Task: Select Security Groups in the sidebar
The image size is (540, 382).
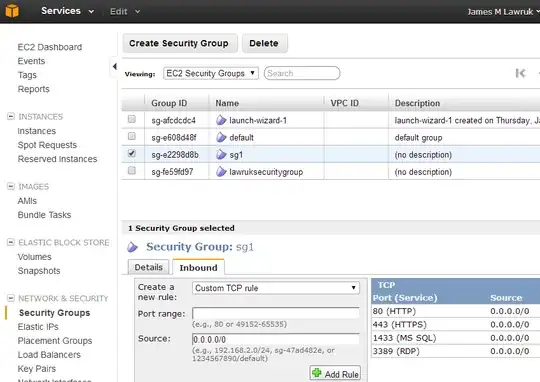Action: click(x=54, y=313)
